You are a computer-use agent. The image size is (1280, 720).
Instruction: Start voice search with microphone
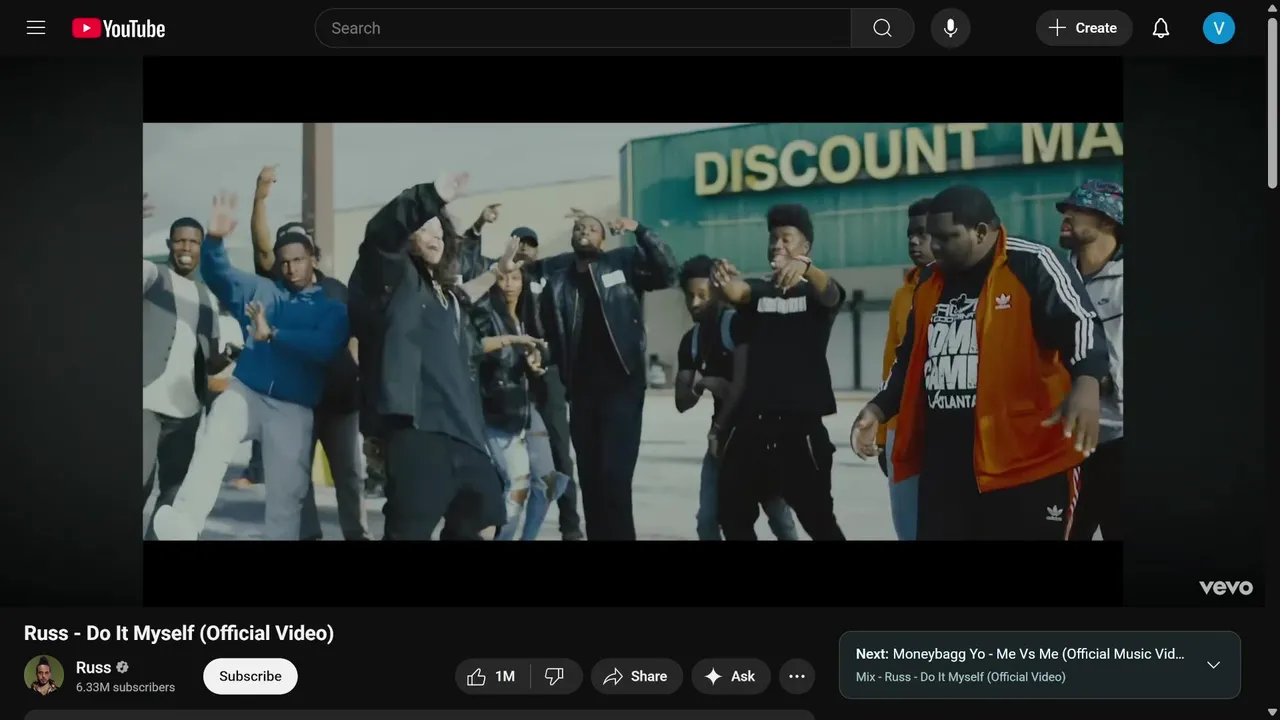tap(951, 28)
